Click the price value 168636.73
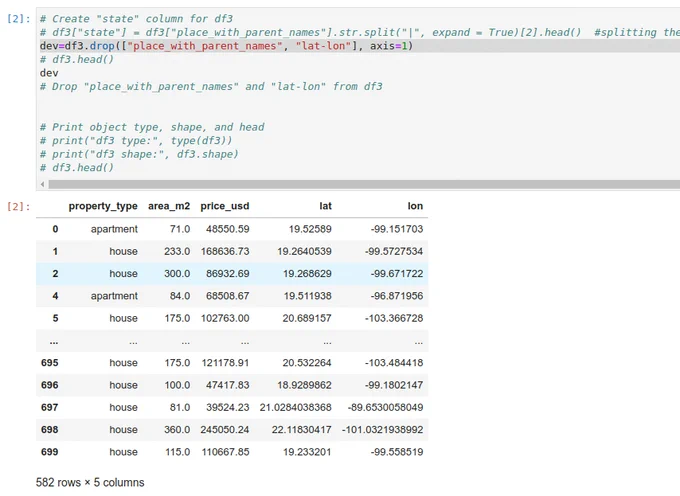Image resolution: width=680 pixels, height=496 pixels. point(225,251)
